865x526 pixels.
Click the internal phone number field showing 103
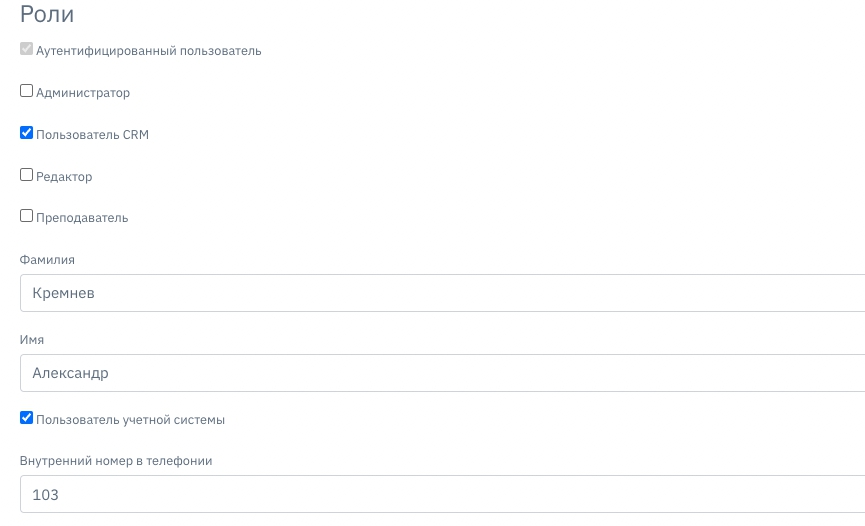(x=442, y=494)
